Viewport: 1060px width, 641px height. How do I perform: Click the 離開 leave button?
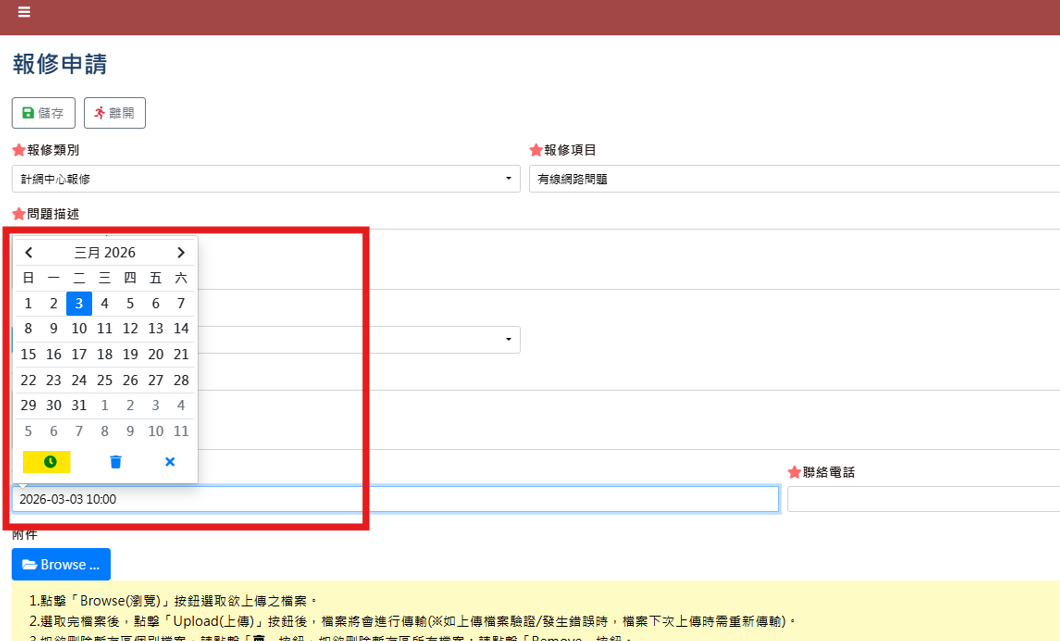[x=115, y=113]
